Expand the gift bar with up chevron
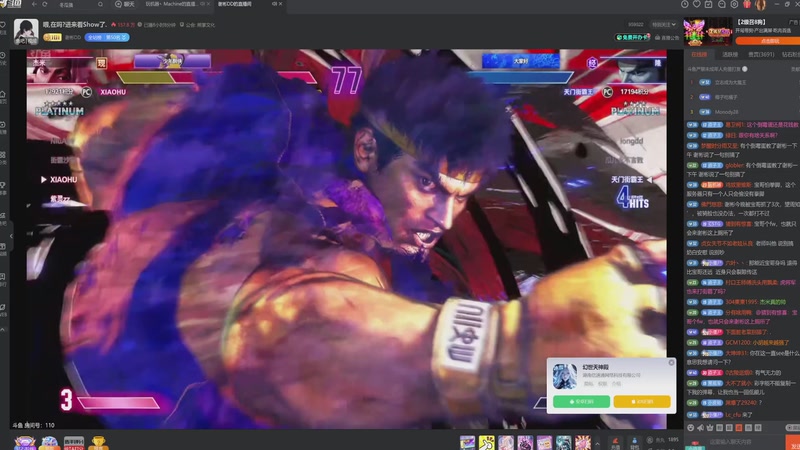Screen dimensions: 800x450 coord(597,443)
